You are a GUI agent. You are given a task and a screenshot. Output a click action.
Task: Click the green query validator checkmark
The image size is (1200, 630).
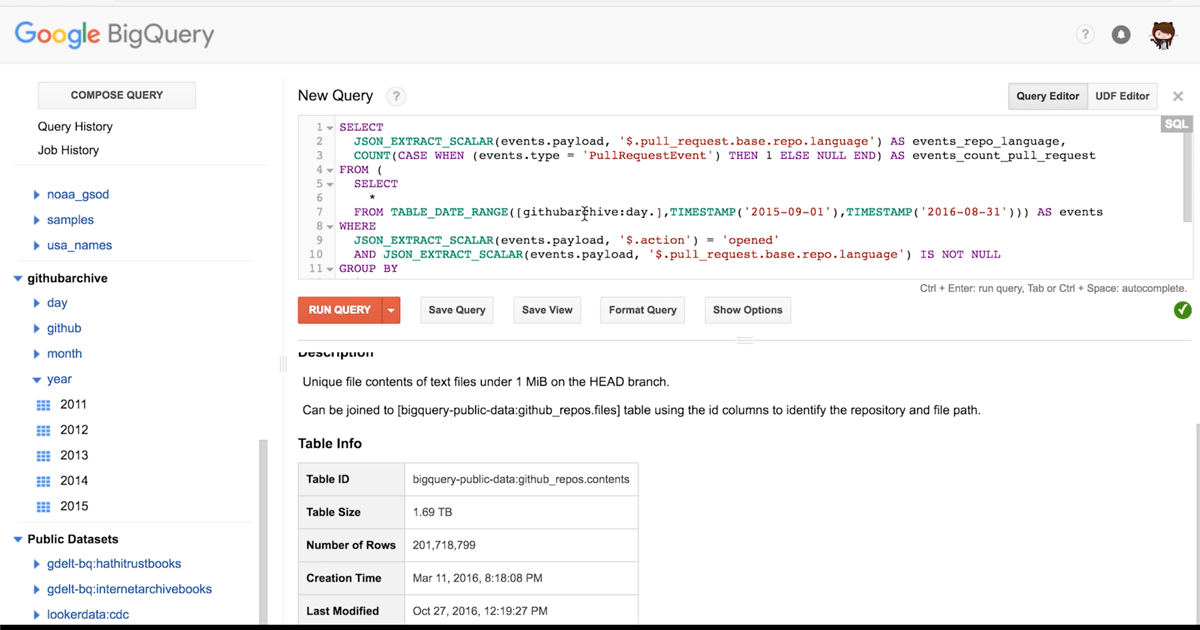[1183, 310]
